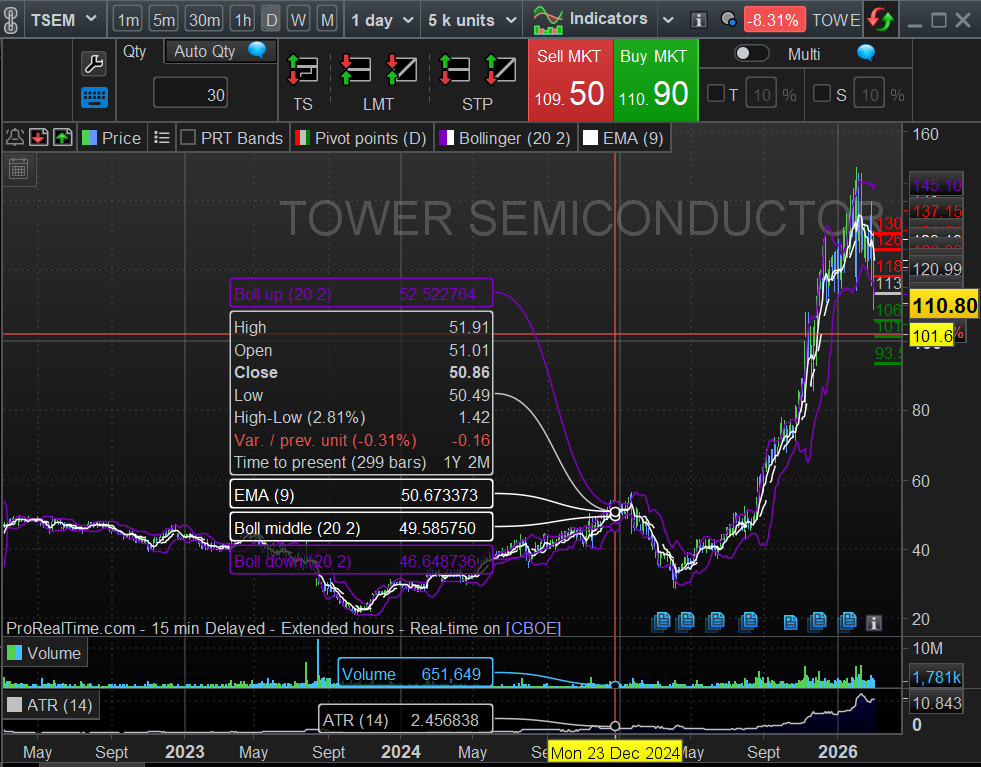Click the chain link icon beside TSEM

coord(11,19)
